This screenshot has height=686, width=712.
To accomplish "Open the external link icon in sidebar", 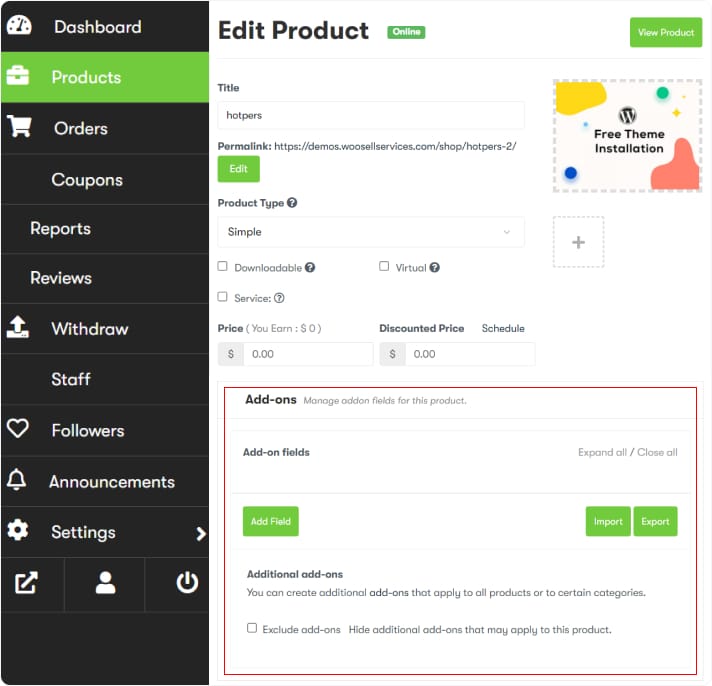I will (x=26, y=584).
